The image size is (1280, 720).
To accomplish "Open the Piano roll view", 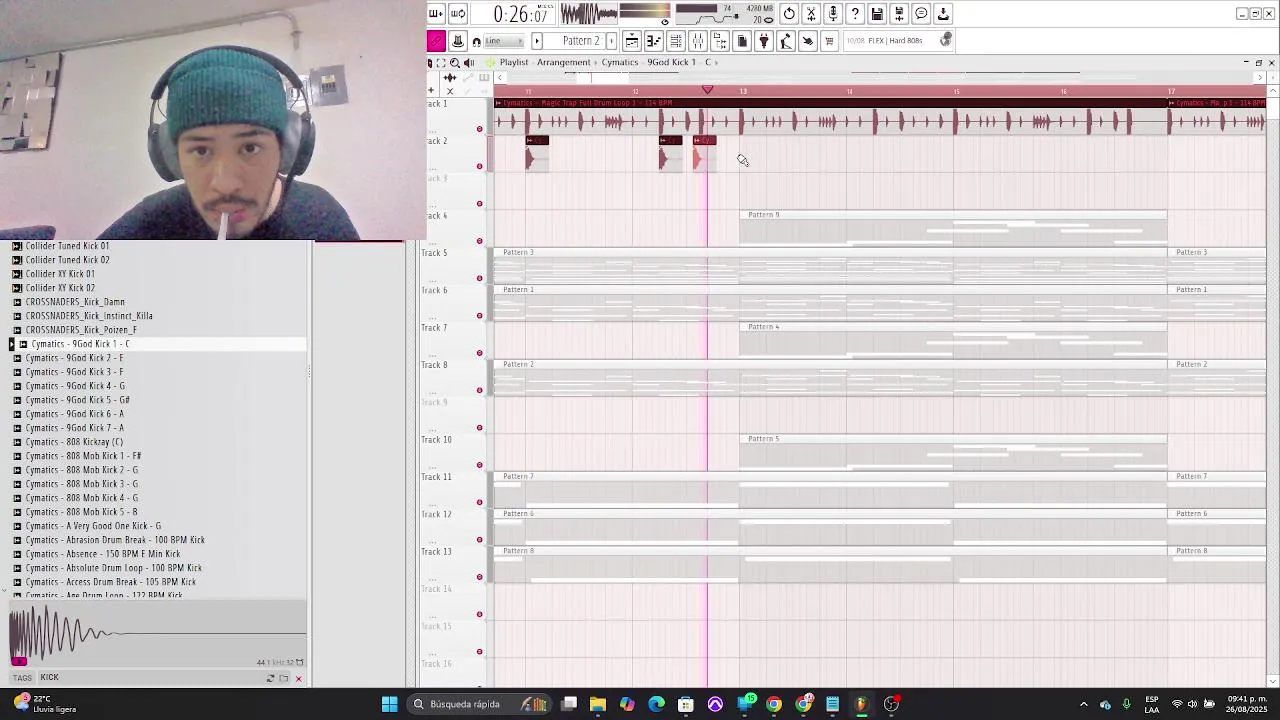I will pos(654,41).
